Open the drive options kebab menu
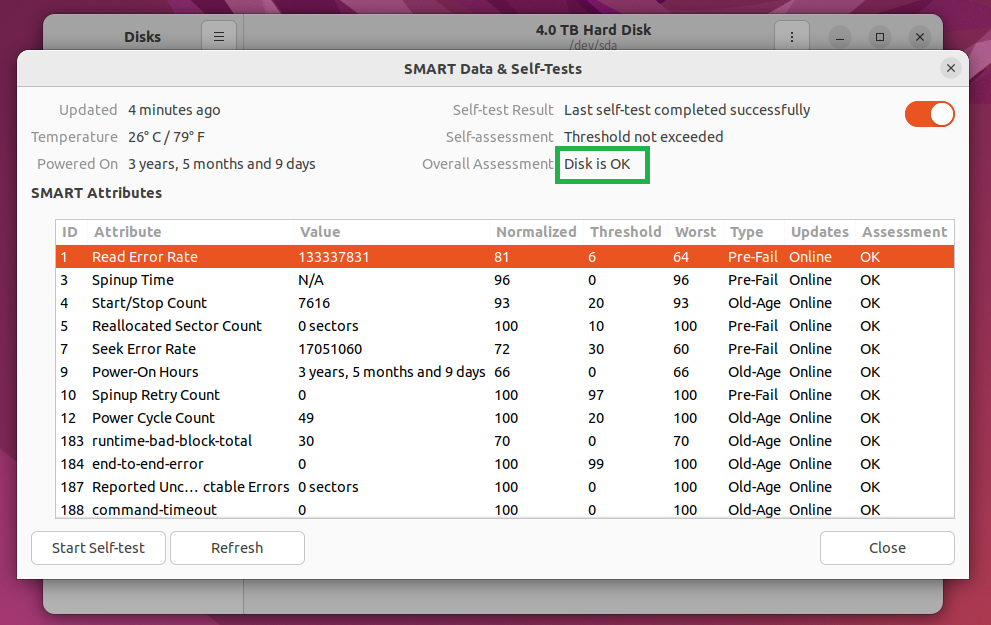This screenshot has width=991, height=625. pos(791,37)
